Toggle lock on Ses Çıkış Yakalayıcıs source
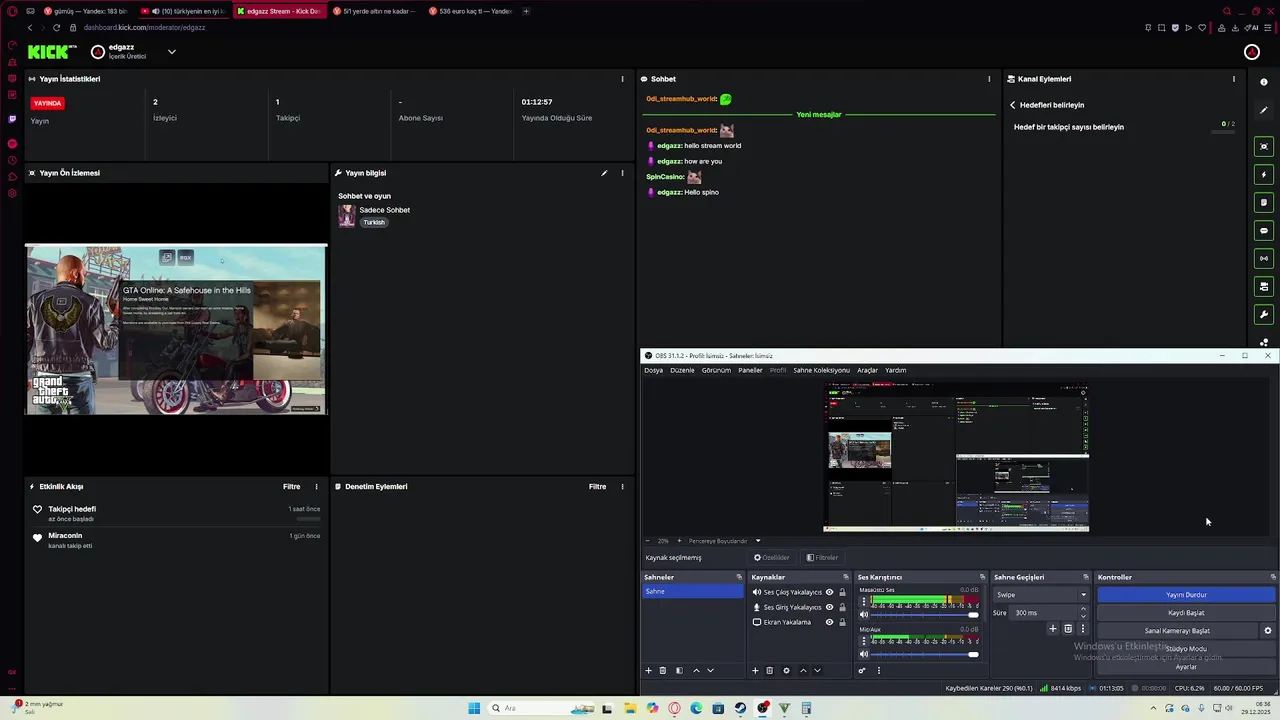1280x720 pixels. [842, 592]
